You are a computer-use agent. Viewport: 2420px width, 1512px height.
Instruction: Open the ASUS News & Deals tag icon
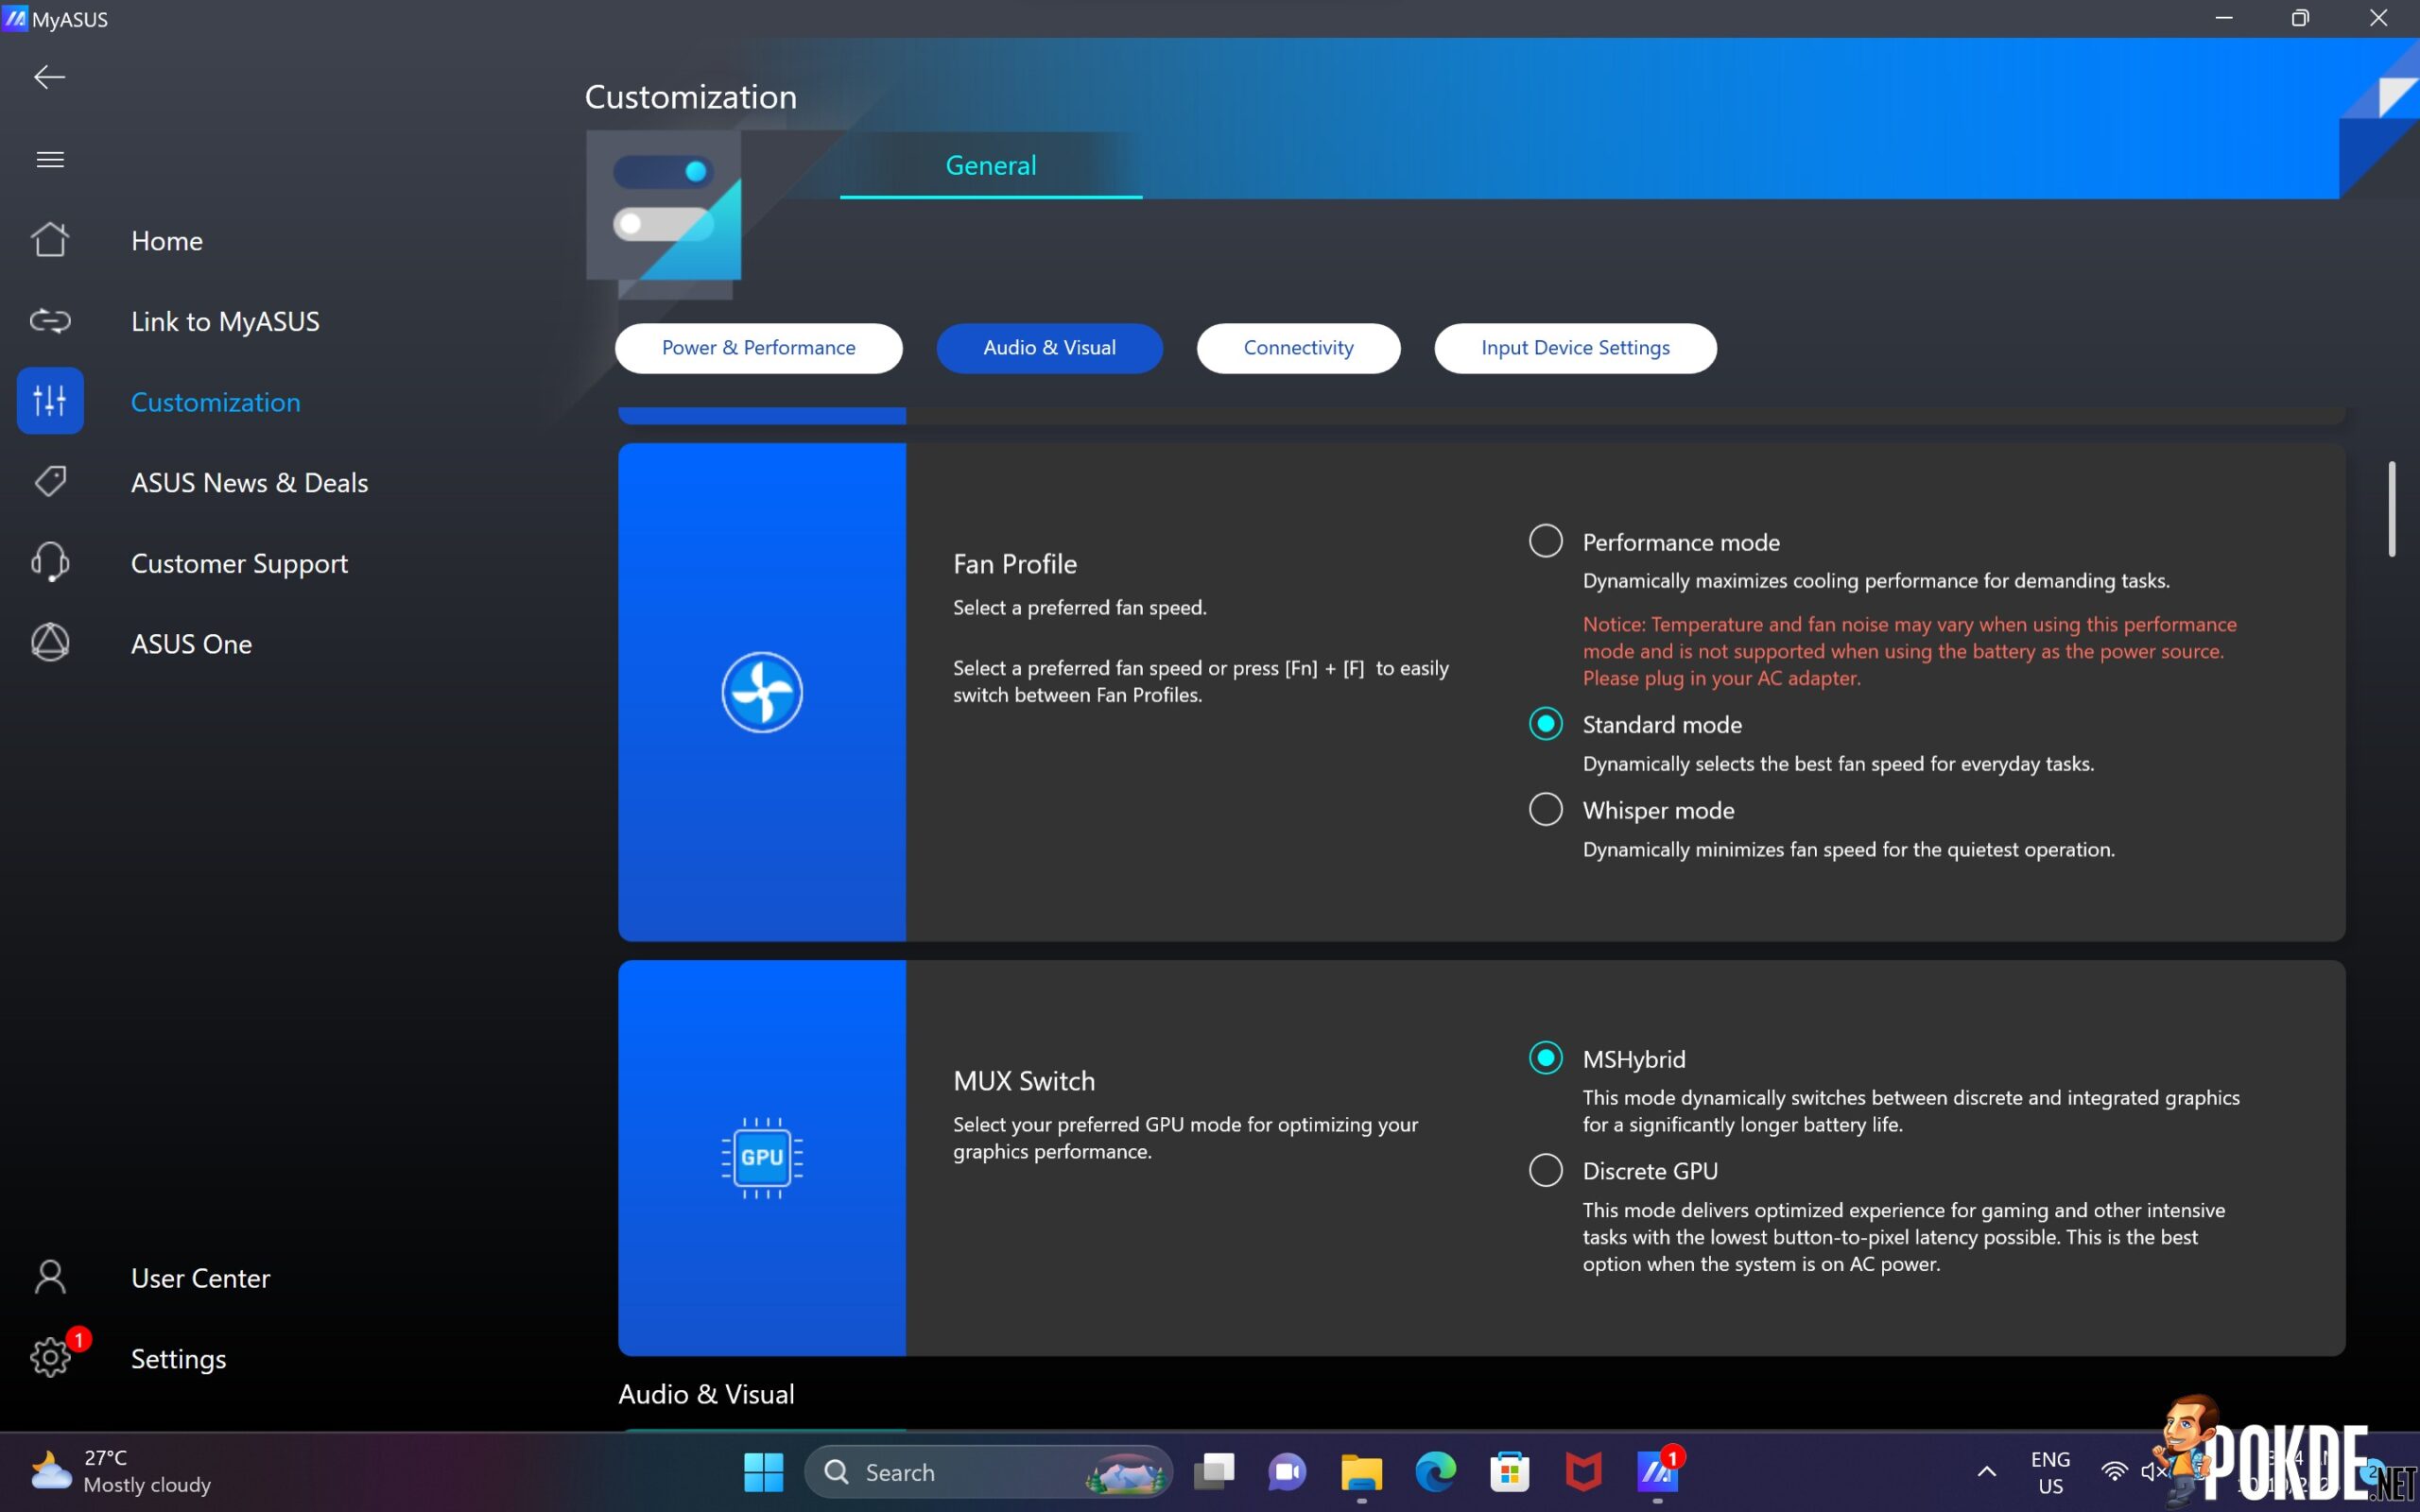point(50,482)
